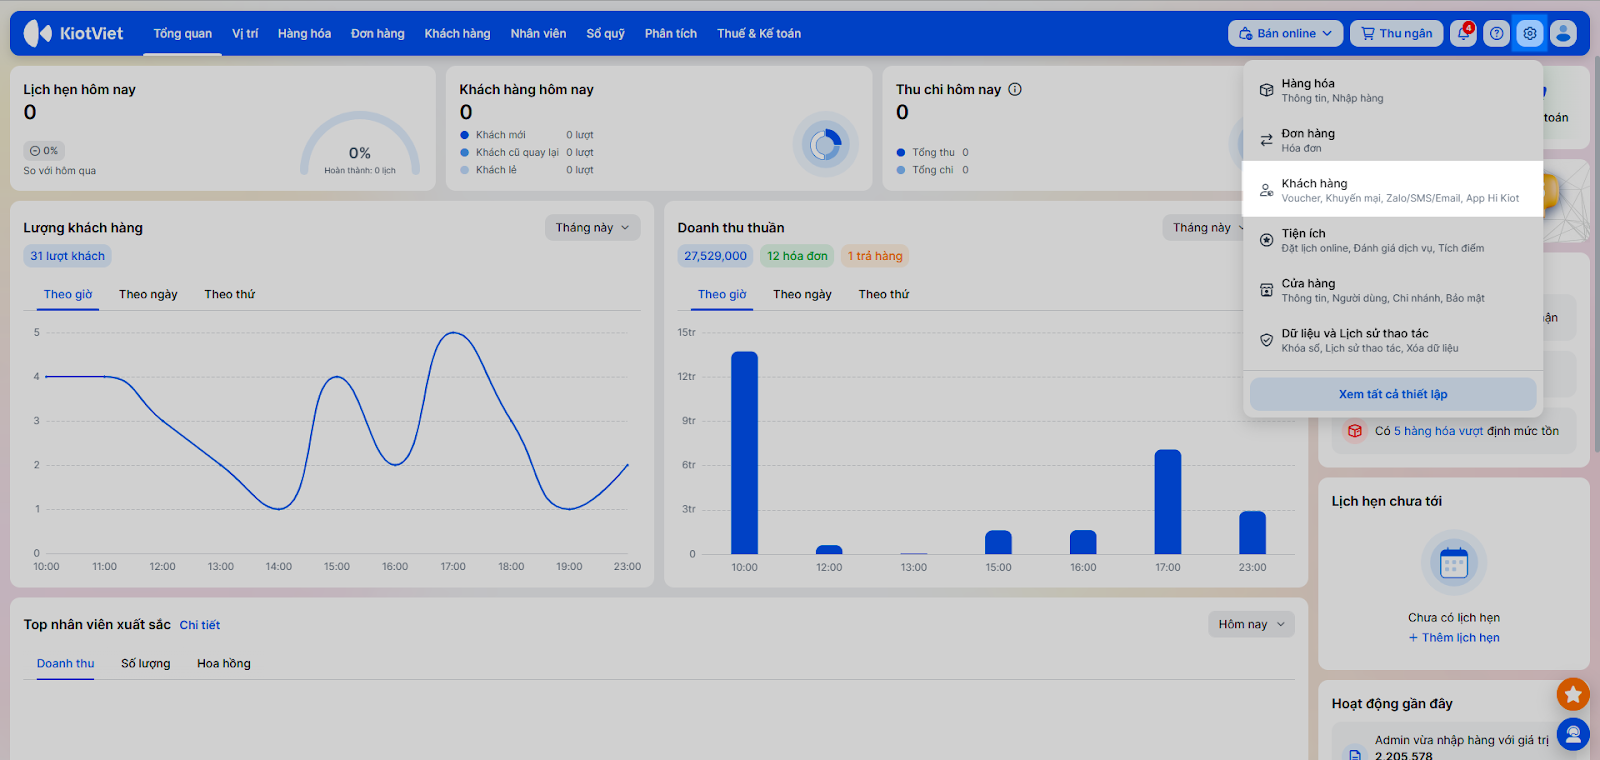Open the 5 hàng hóa vượt định mức tồn link
This screenshot has width=1600, height=760.
(1439, 431)
